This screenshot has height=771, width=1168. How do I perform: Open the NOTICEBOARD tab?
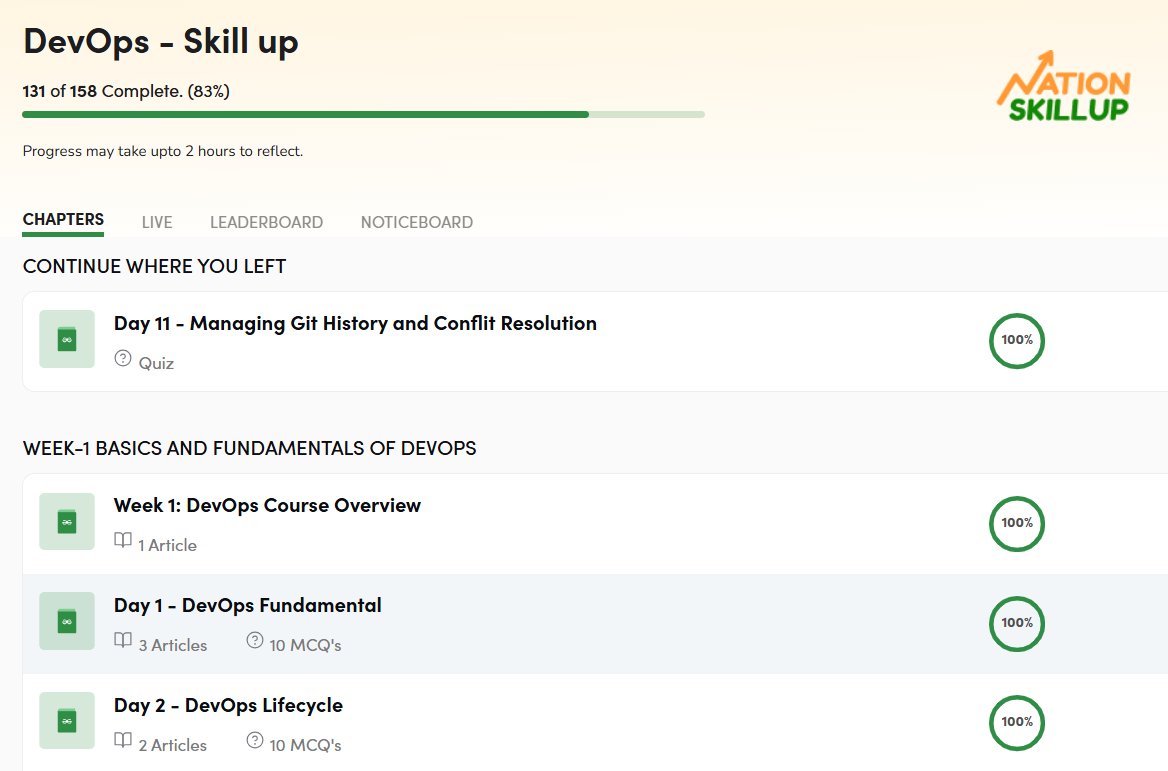[x=417, y=222]
